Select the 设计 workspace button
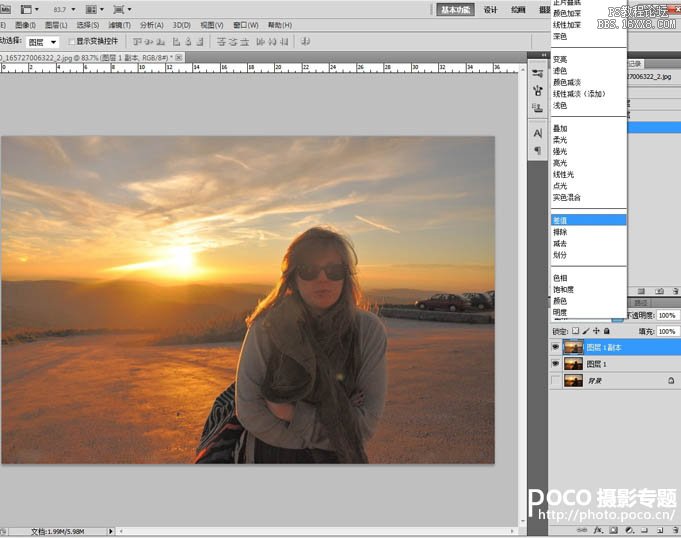Viewport: 681px width, 538px height. tap(490, 10)
